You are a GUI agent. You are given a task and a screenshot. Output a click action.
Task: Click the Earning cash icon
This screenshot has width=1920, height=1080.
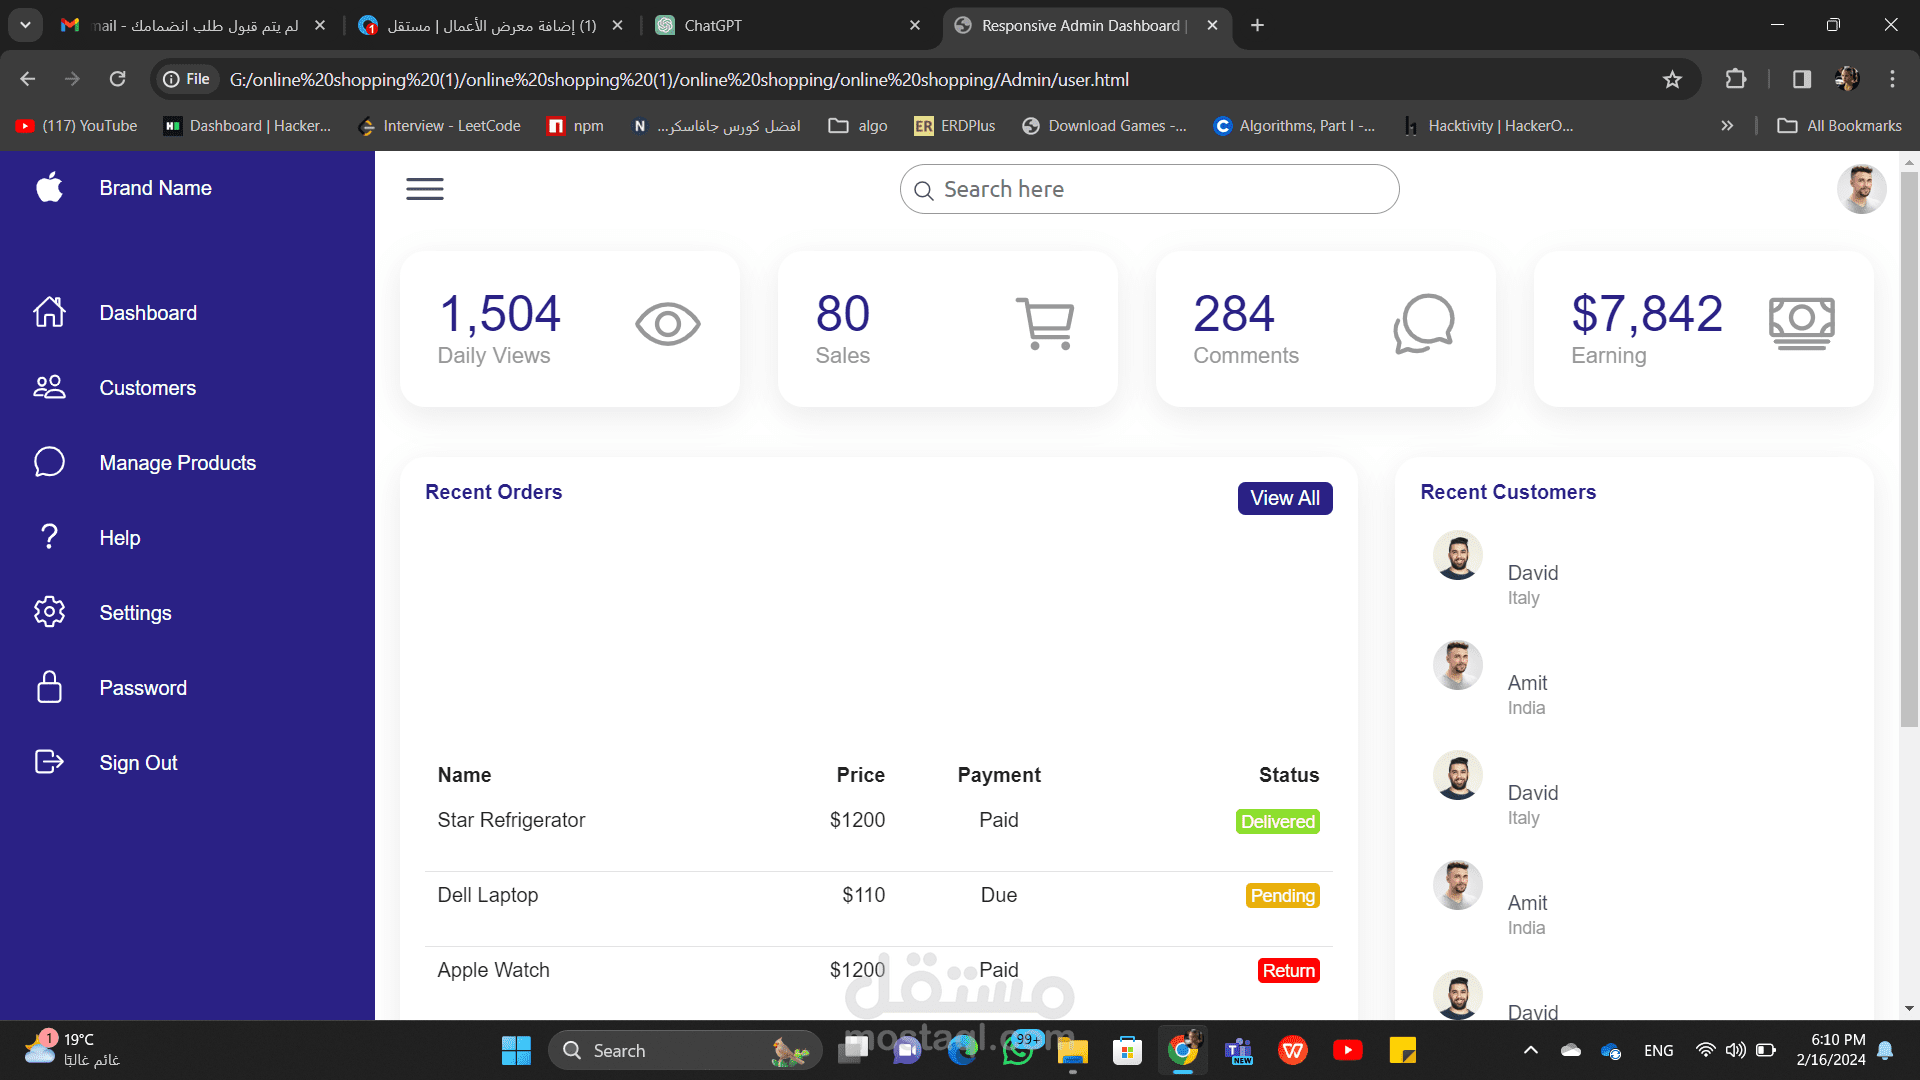click(x=1801, y=323)
